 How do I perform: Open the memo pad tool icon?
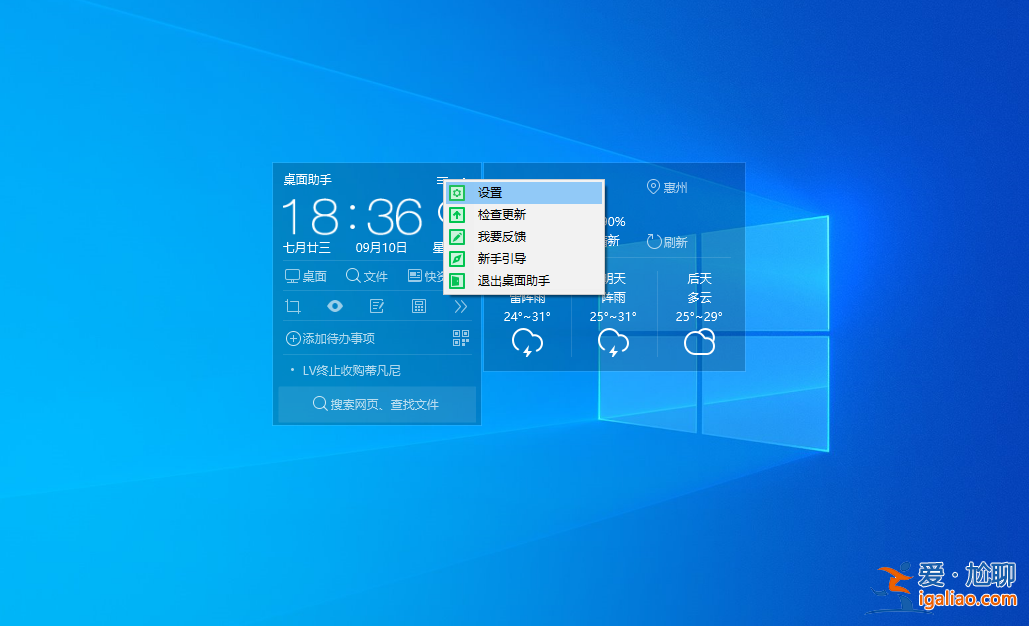tap(377, 306)
